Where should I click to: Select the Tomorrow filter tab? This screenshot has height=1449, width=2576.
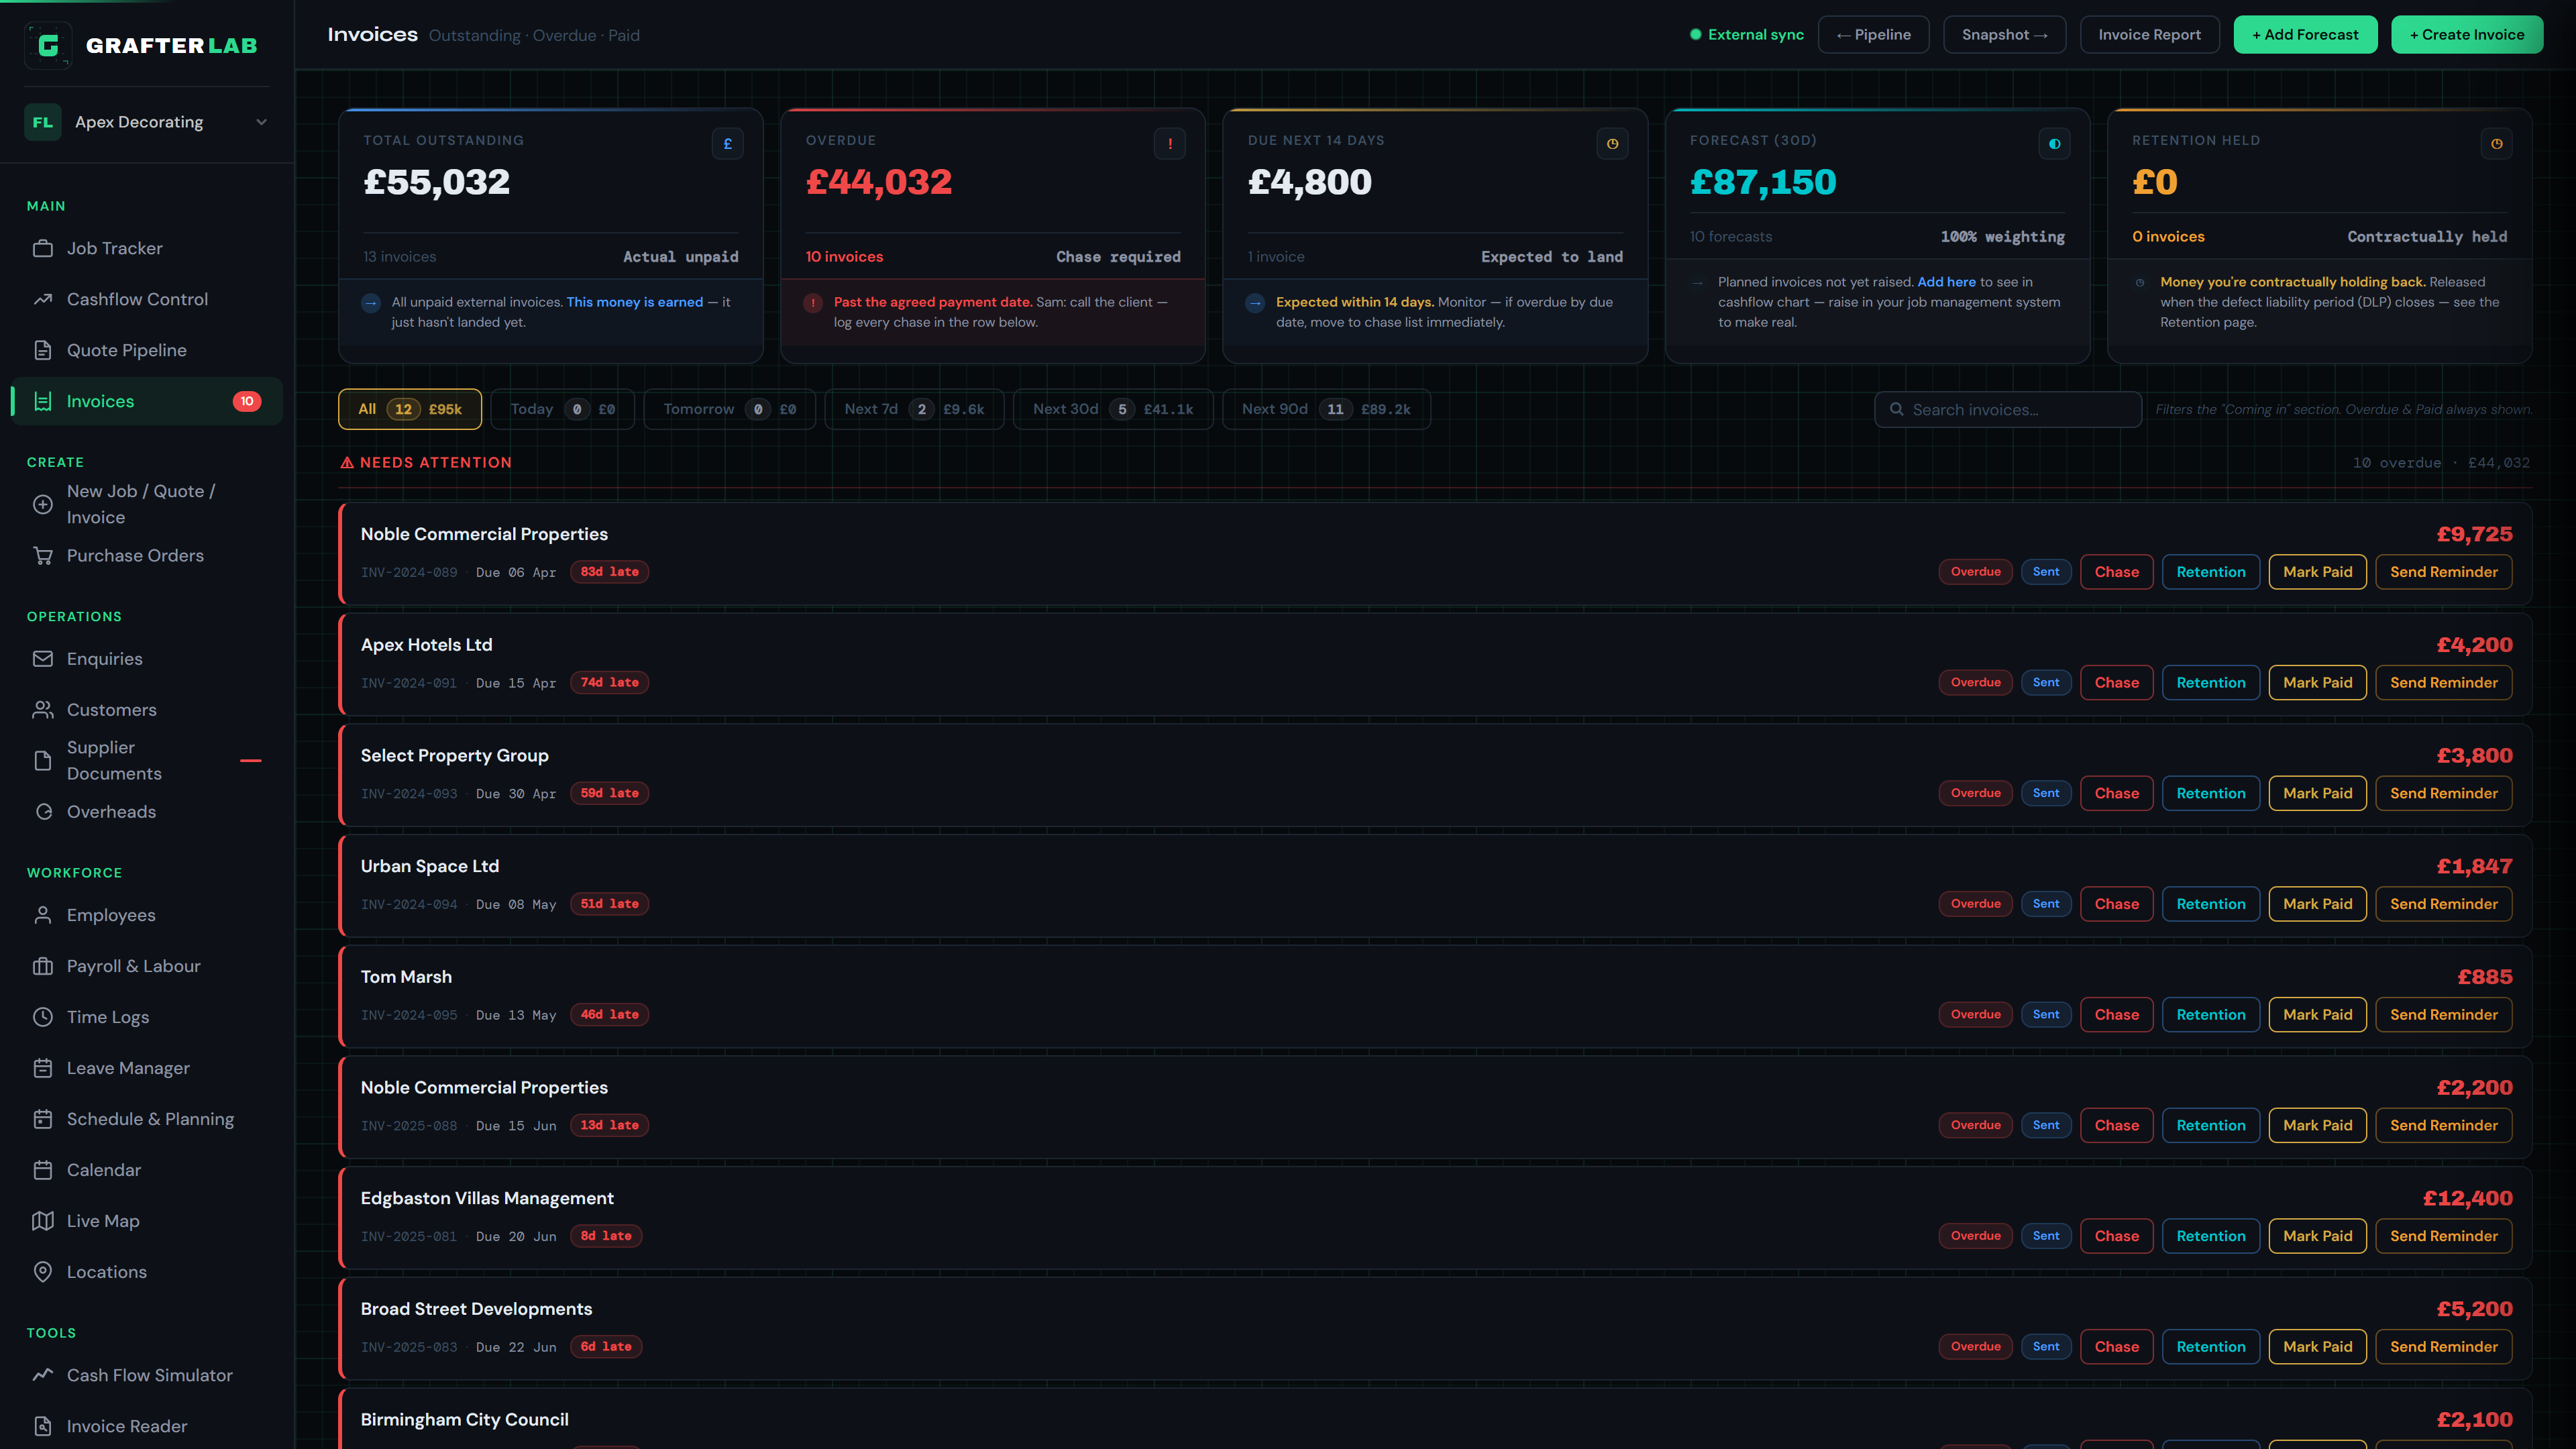point(730,409)
